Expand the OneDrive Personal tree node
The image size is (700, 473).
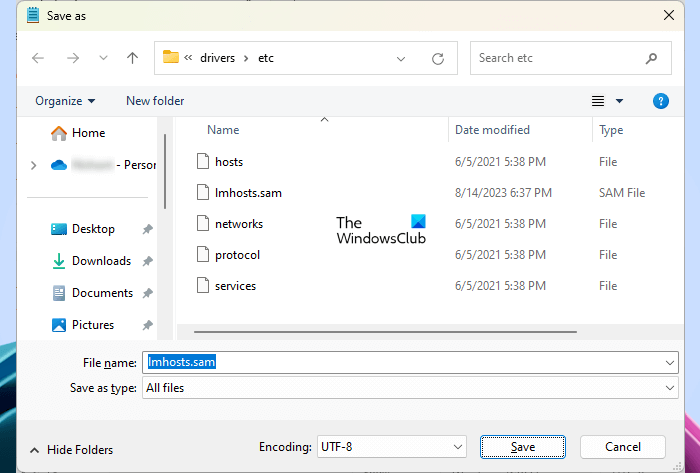(34, 165)
